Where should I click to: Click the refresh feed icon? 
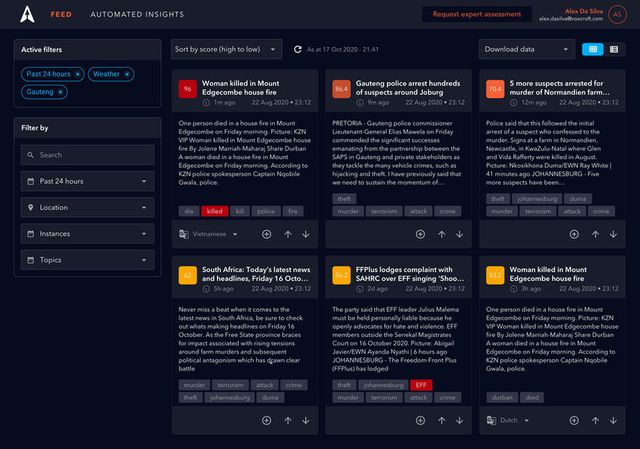pos(298,49)
